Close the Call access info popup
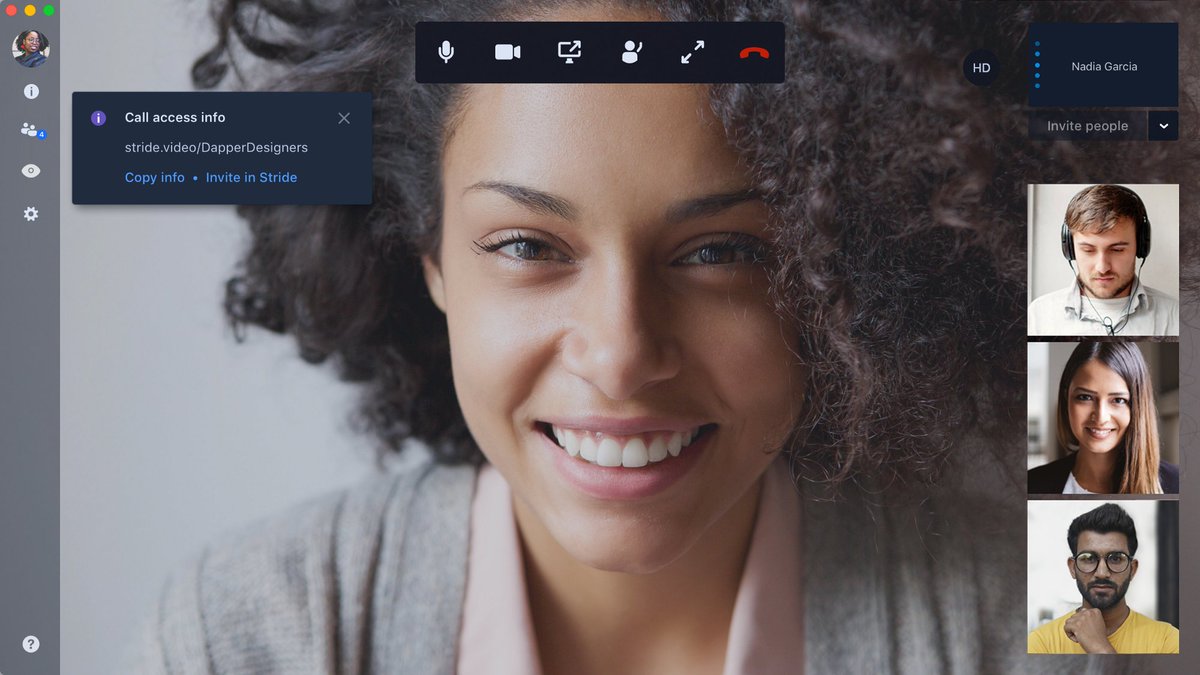Viewport: 1200px width, 675px height. tap(344, 118)
